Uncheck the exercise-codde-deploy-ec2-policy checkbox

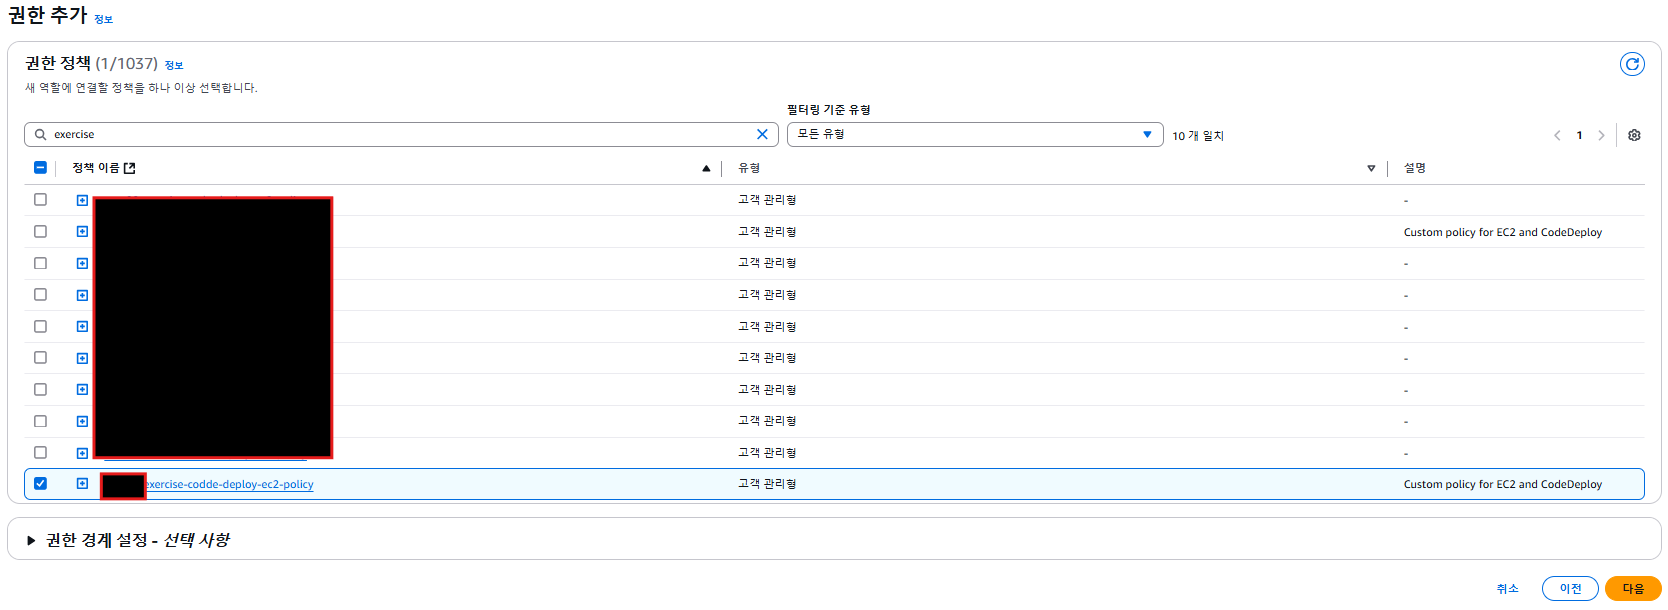tap(40, 483)
